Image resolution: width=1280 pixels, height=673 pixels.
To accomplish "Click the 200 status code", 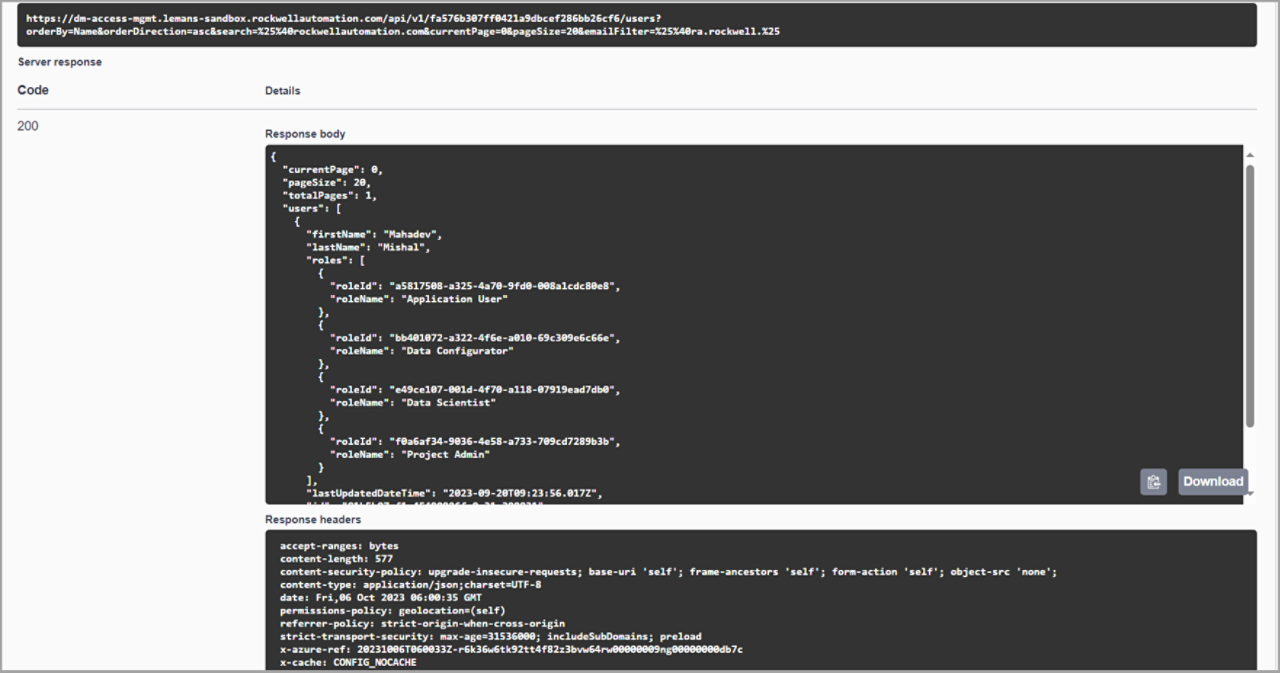I will coord(28,126).
